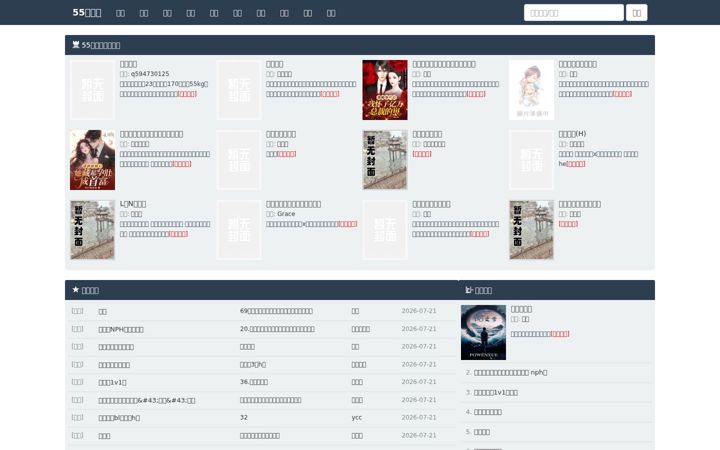Open ranking item number 5
The height and width of the screenshot is (450, 720).
tap(482, 432)
